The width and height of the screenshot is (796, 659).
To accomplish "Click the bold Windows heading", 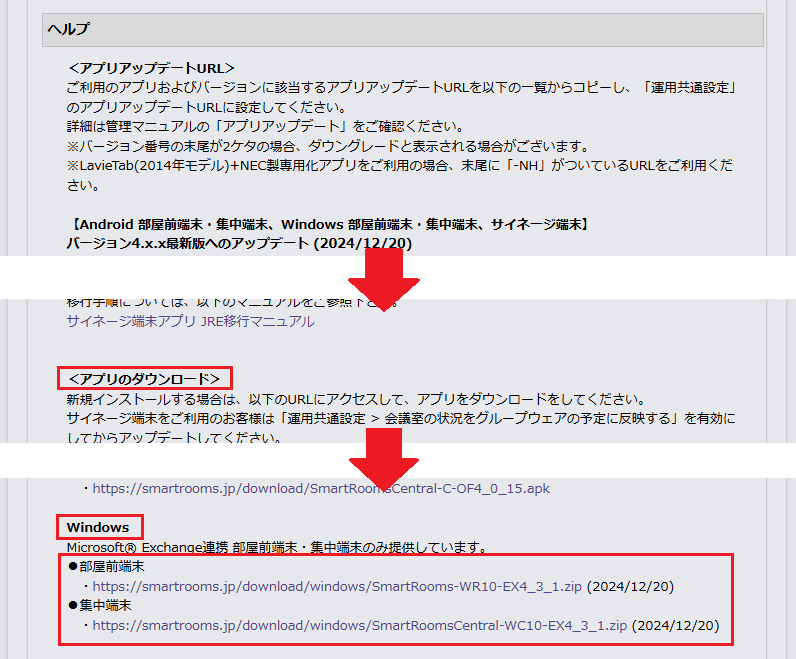I will (x=98, y=527).
